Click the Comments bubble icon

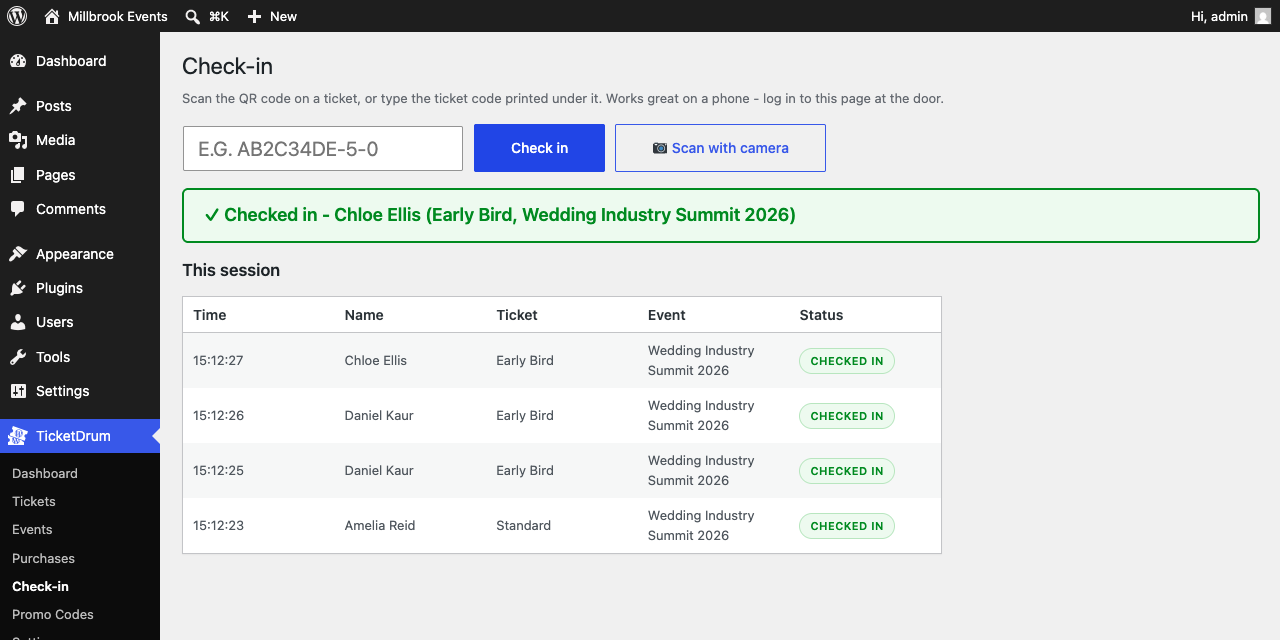pos(18,209)
